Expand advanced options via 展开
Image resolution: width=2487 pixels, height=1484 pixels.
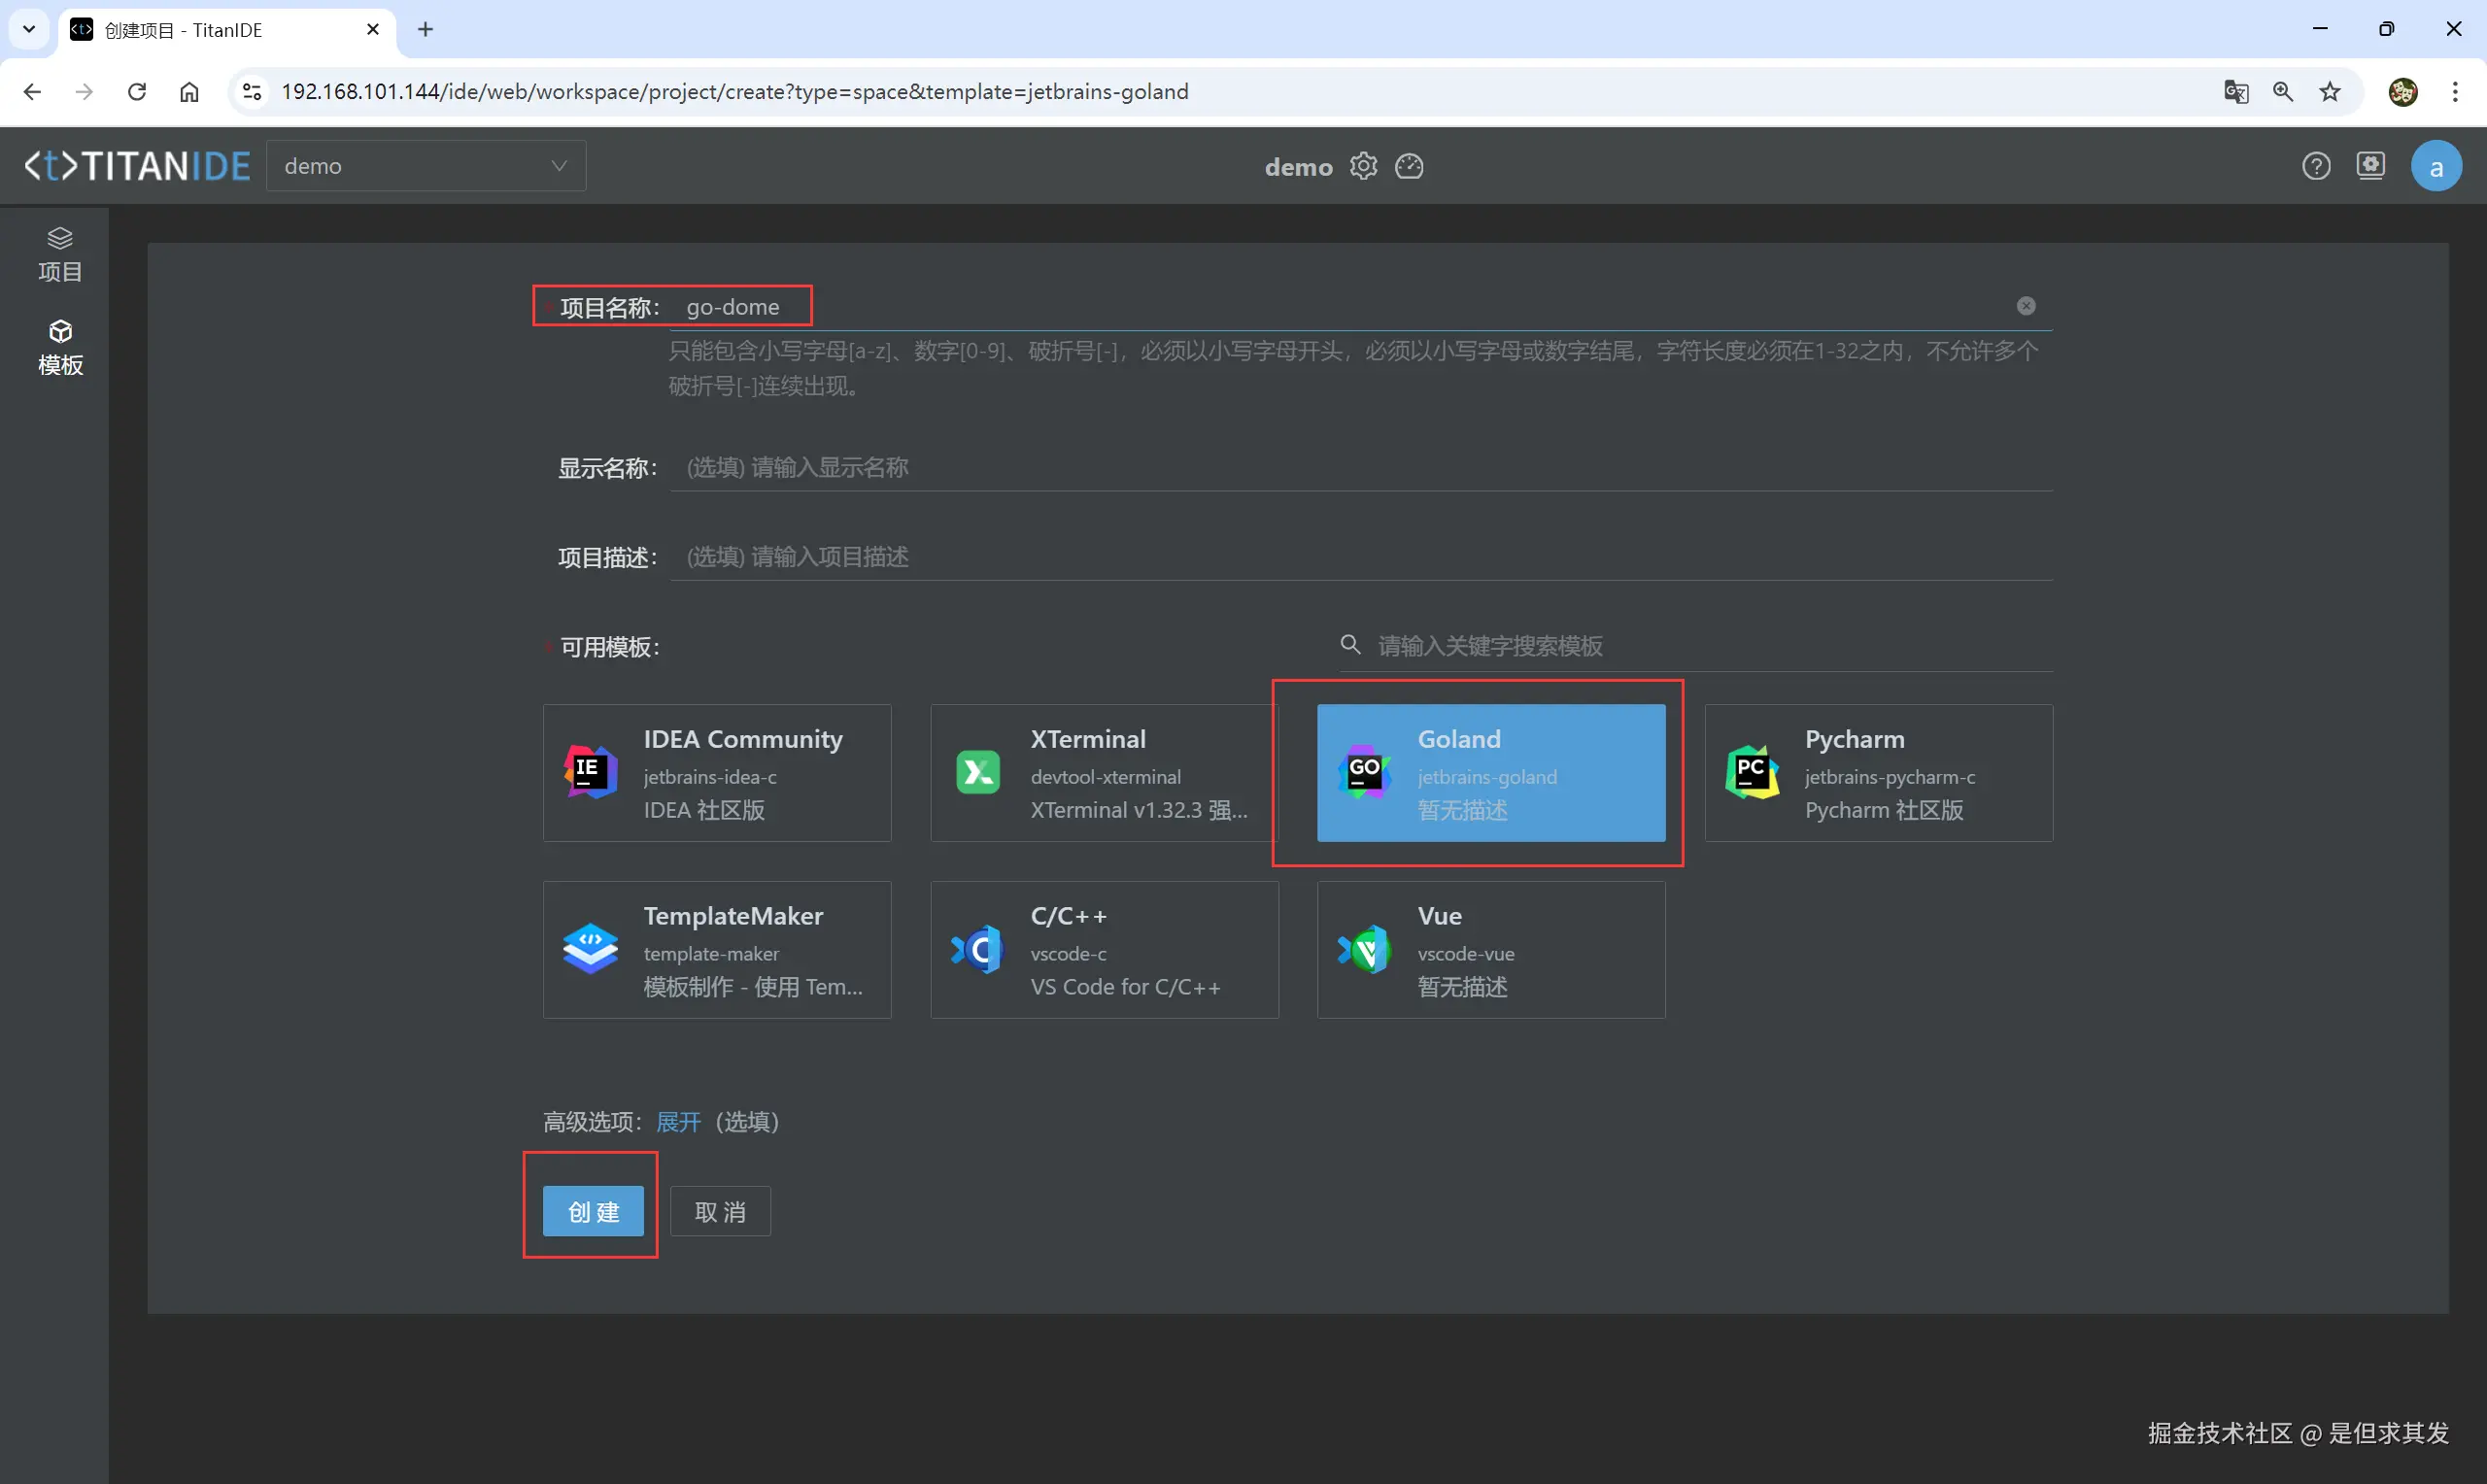tap(678, 1122)
